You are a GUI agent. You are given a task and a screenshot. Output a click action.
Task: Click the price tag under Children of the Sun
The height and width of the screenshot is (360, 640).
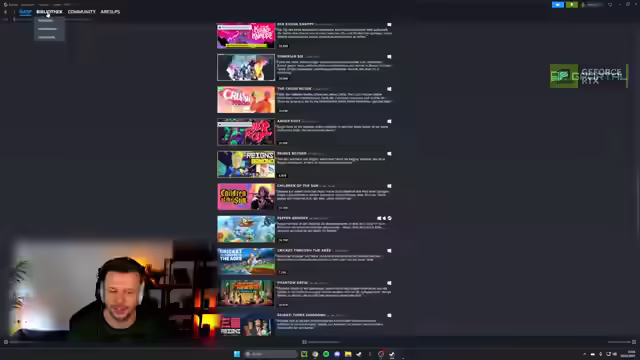283,208
